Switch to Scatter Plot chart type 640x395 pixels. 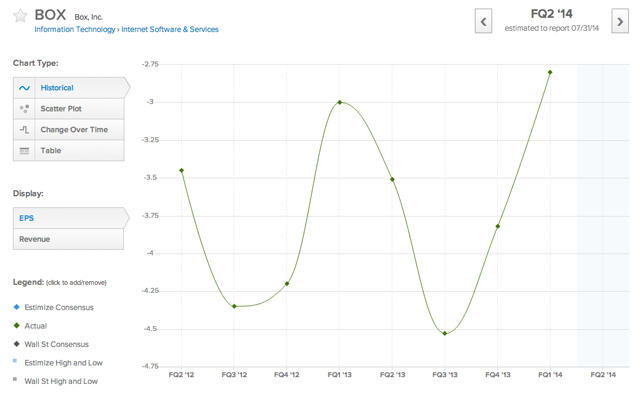[x=69, y=109]
